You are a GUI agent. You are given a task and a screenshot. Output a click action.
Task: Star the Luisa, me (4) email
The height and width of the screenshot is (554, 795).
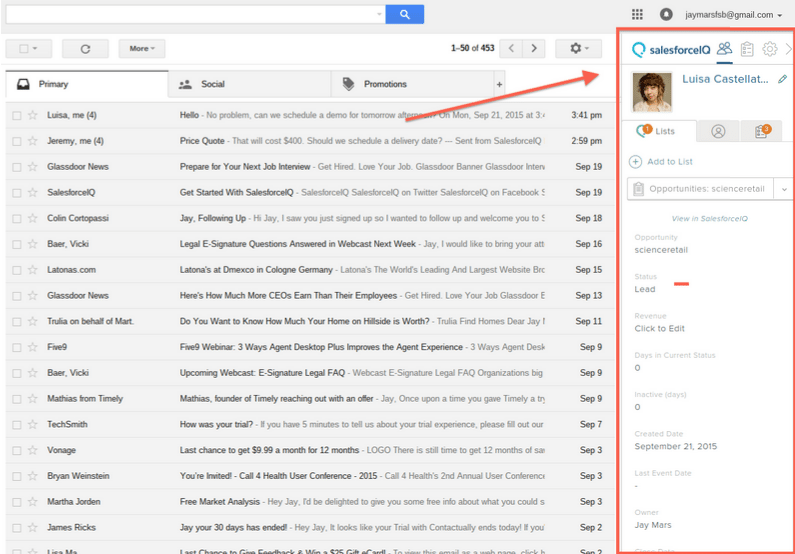coord(33,115)
